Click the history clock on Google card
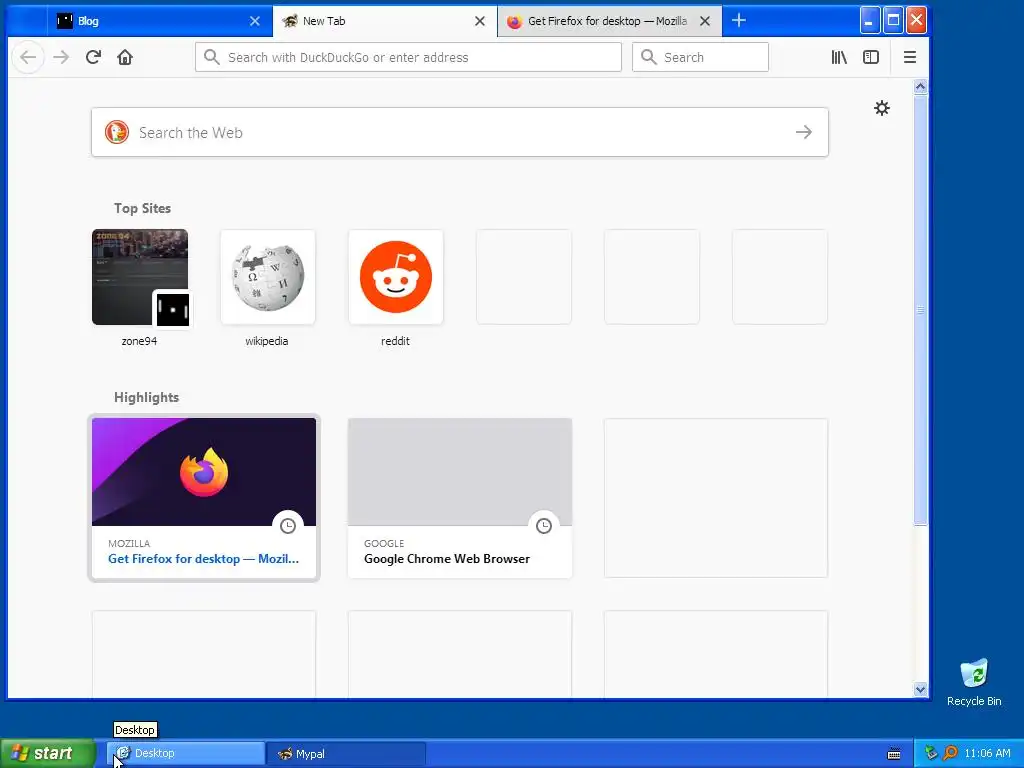1024x768 pixels. (x=544, y=526)
